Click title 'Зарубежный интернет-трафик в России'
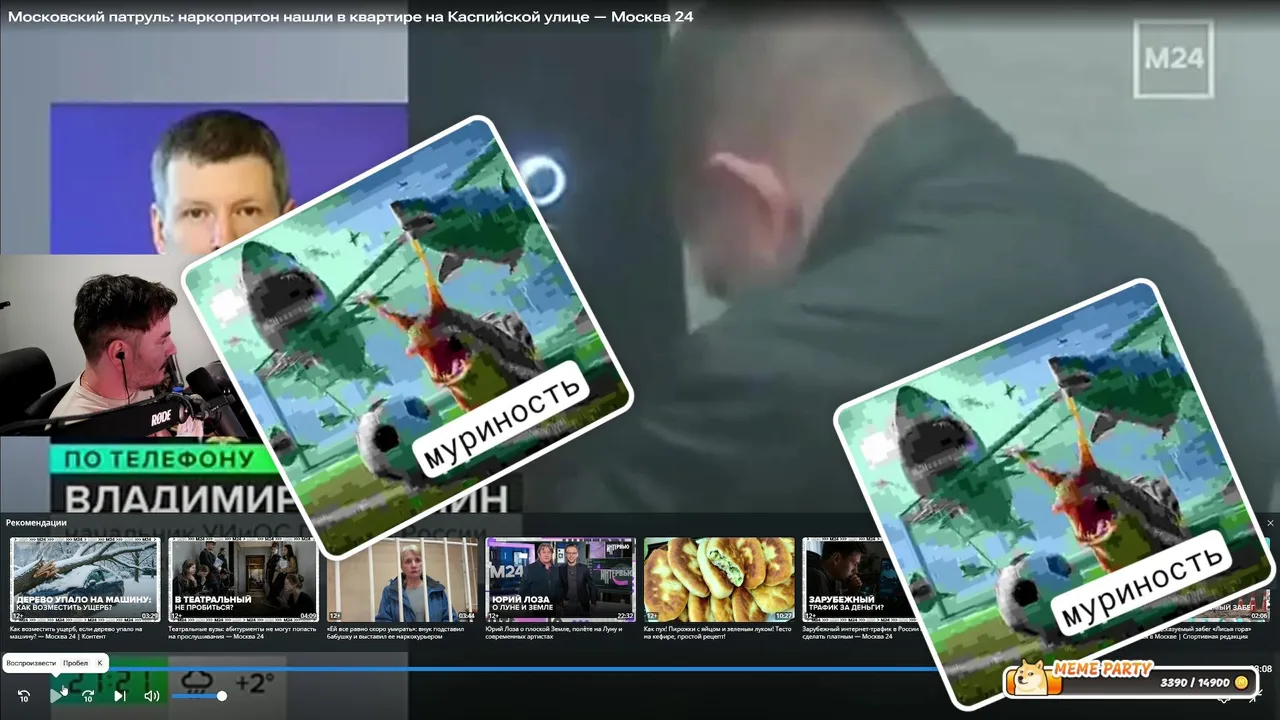Screen dimensions: 1280x720 [862, 633]
